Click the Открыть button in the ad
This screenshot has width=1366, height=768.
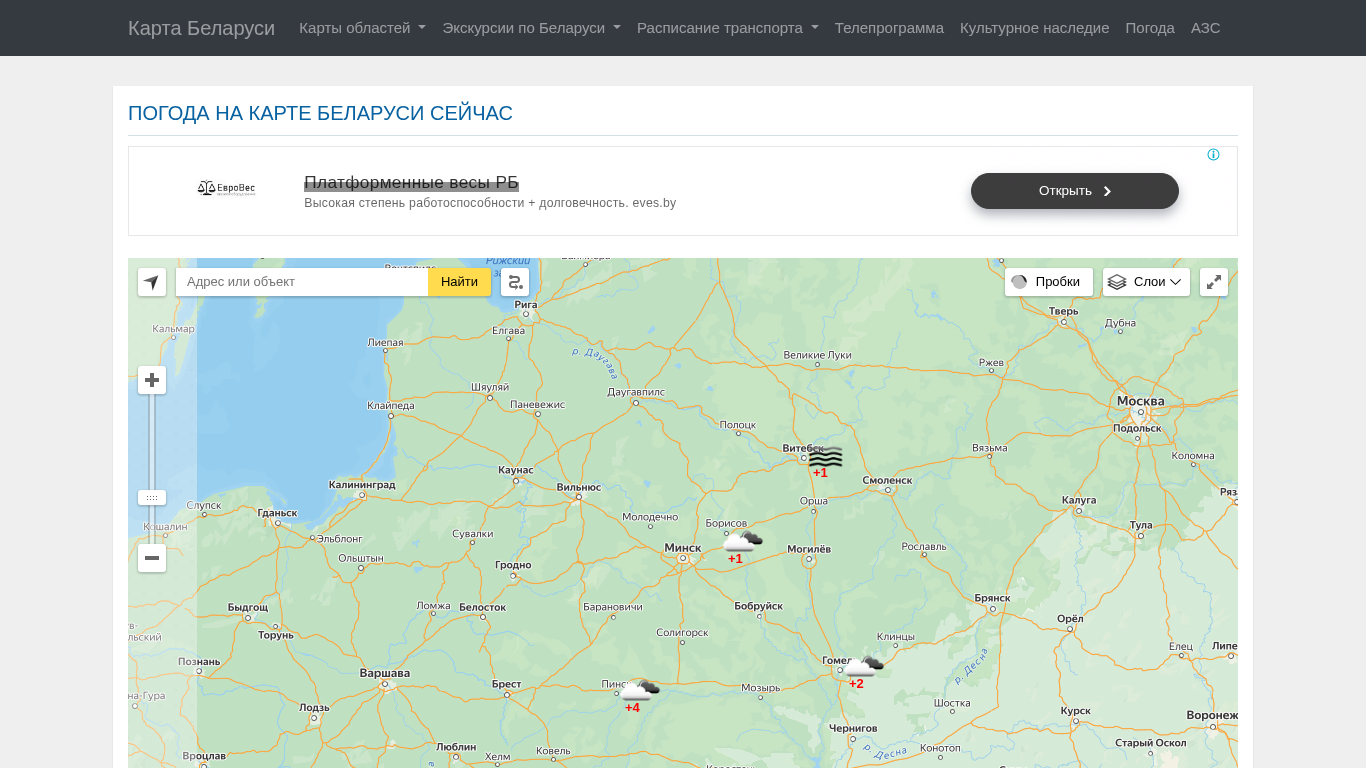pyautogui.click(x=1074, y=191)
